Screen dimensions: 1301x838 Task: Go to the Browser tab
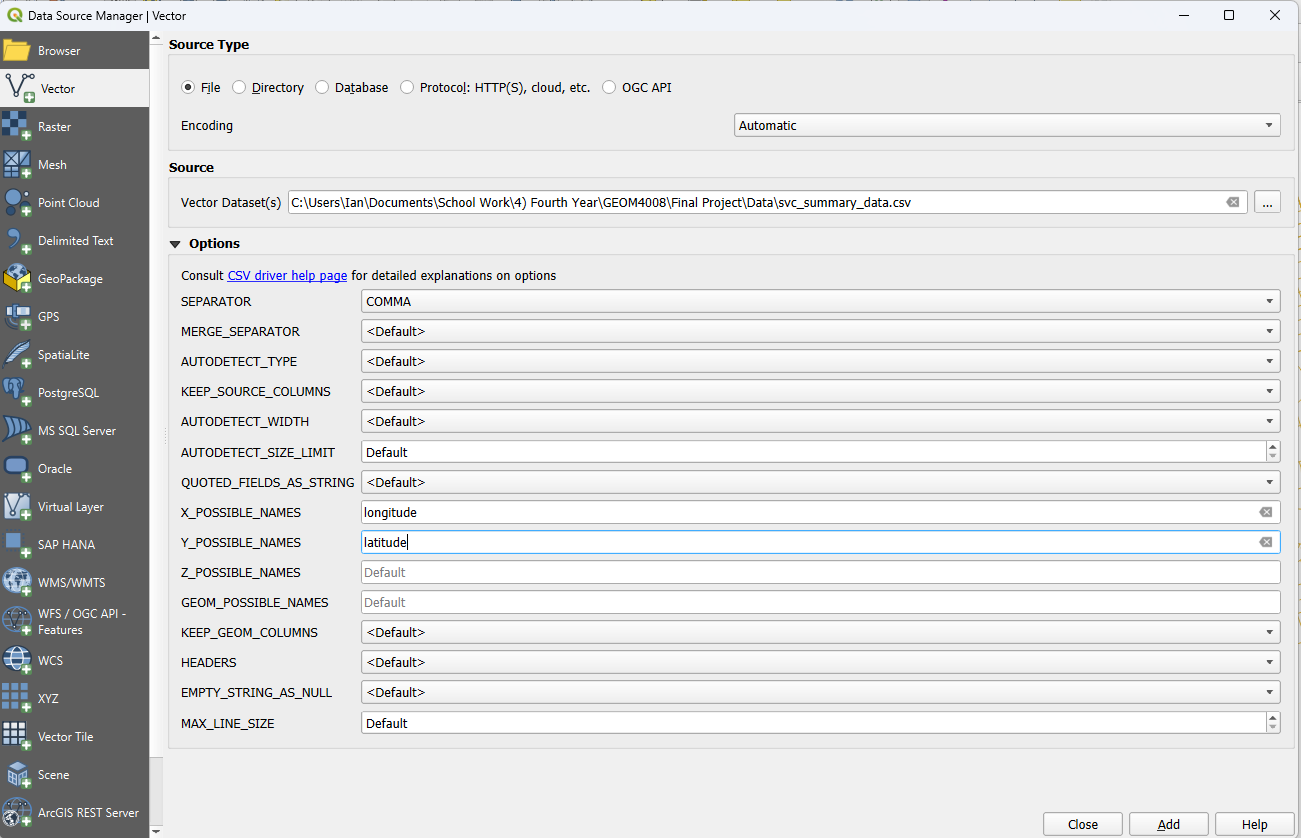[x=59, y=51]
